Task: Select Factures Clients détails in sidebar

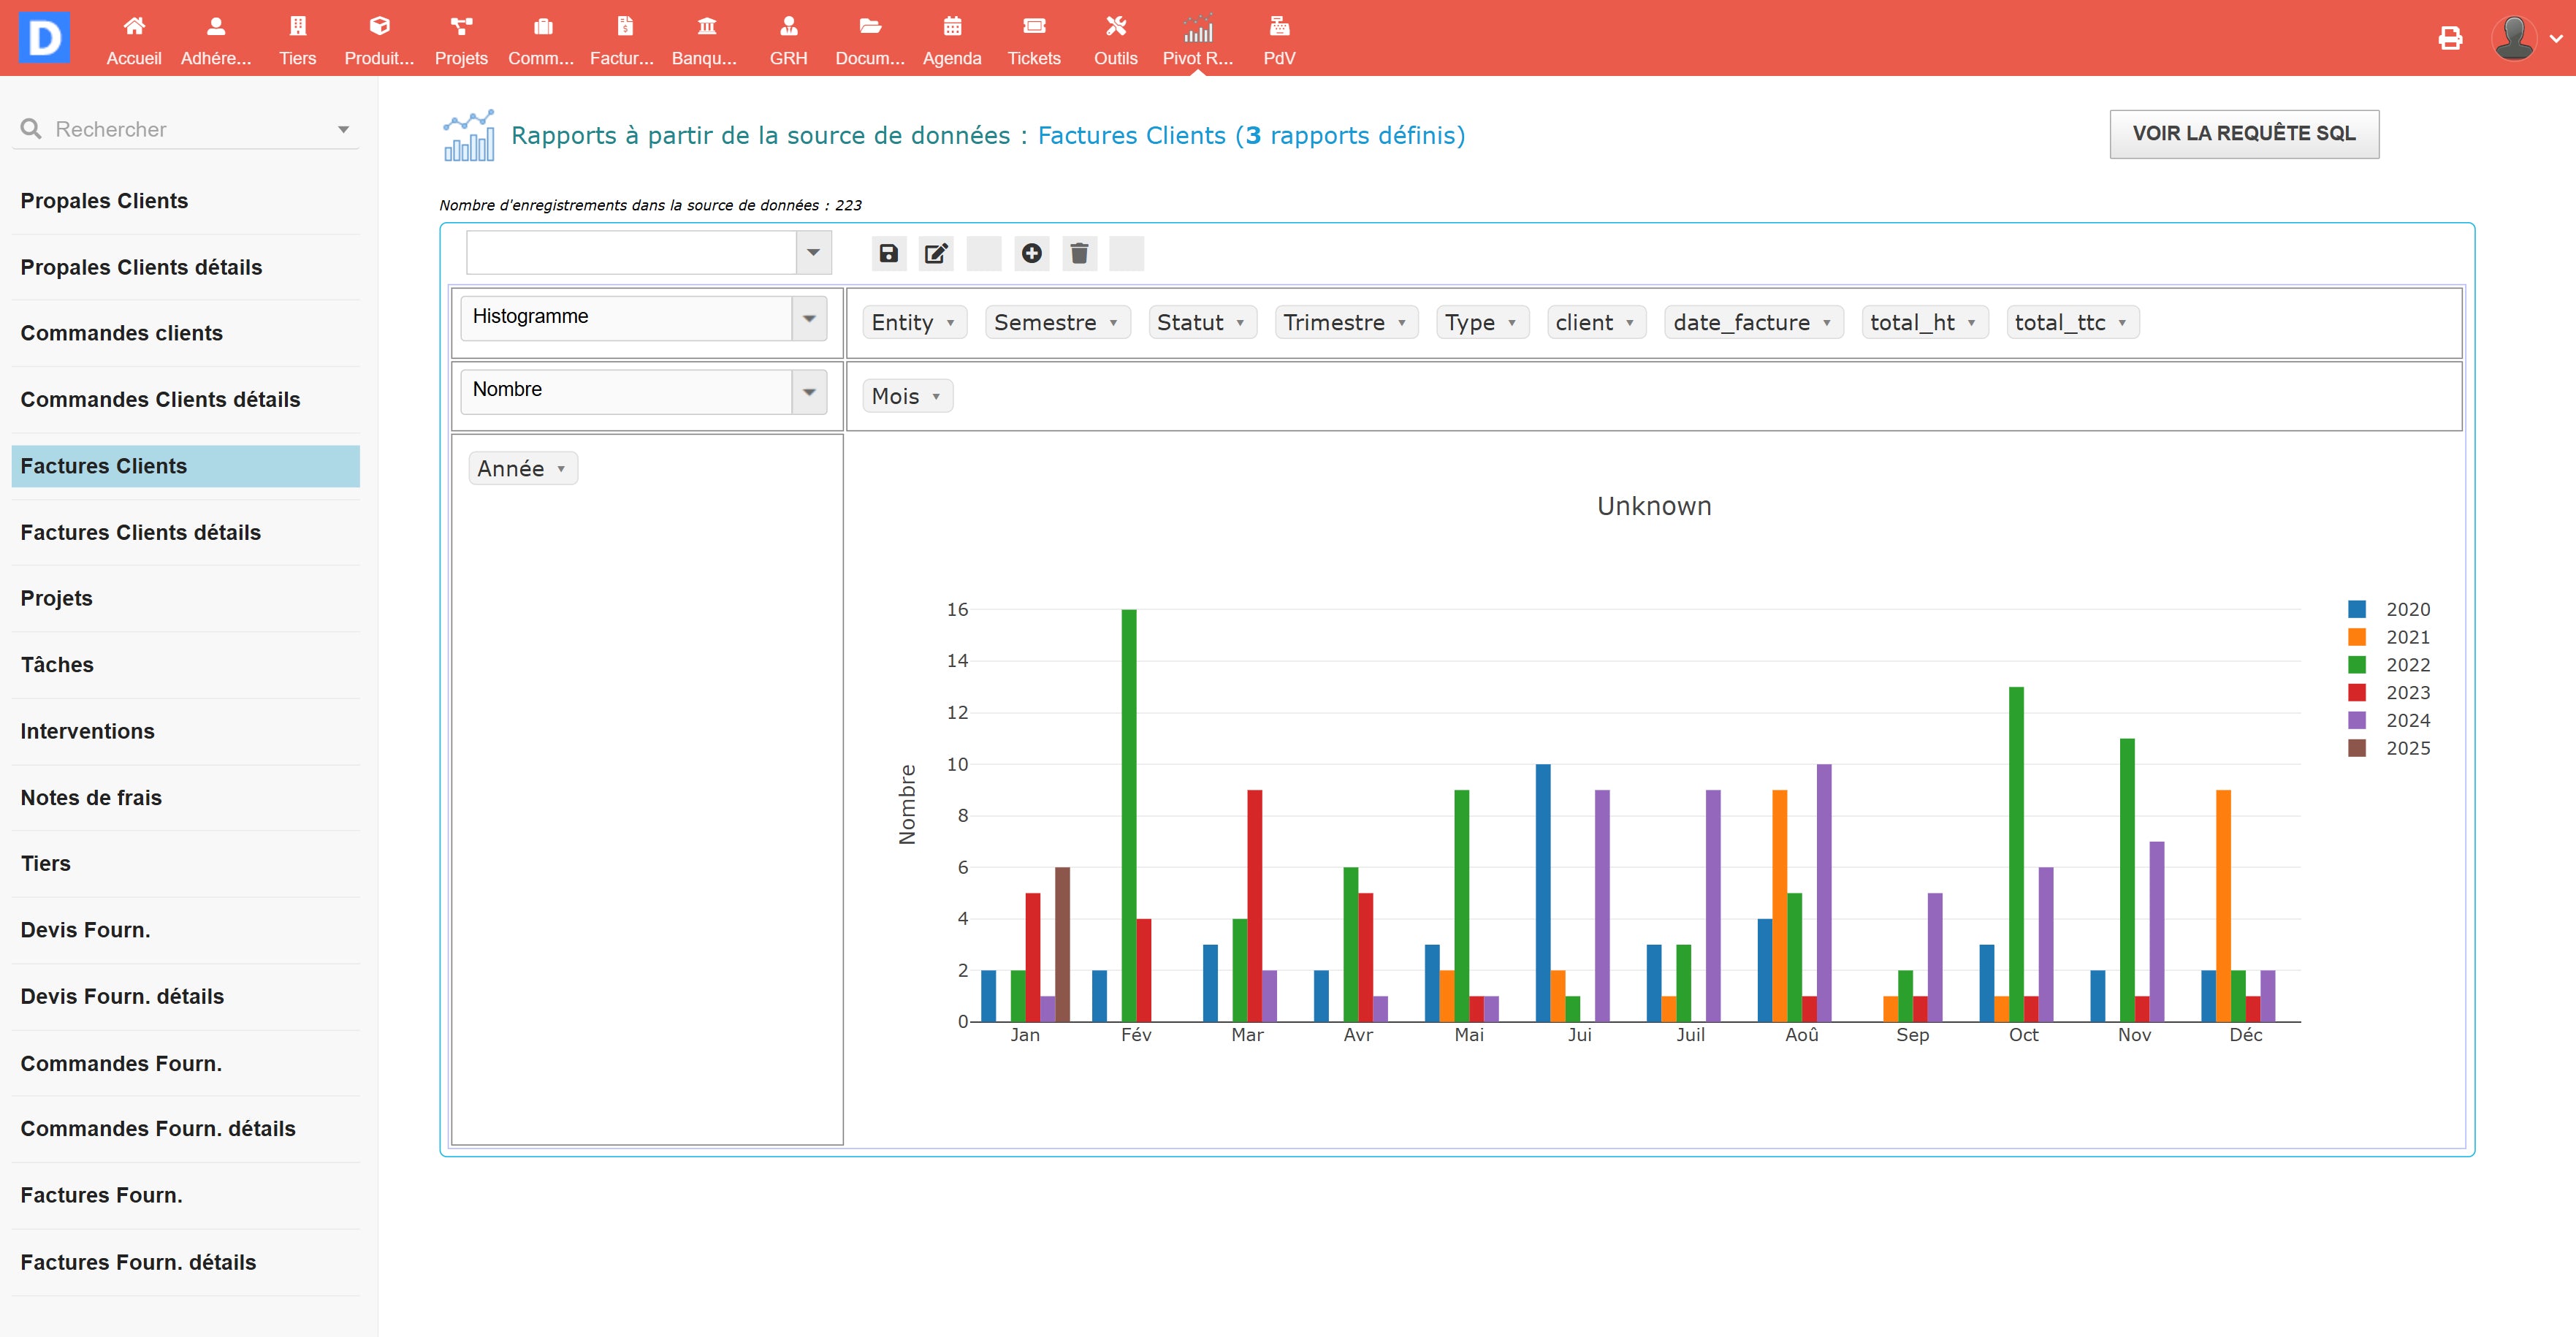Action: pyautogui.click(x=141, y=532)
